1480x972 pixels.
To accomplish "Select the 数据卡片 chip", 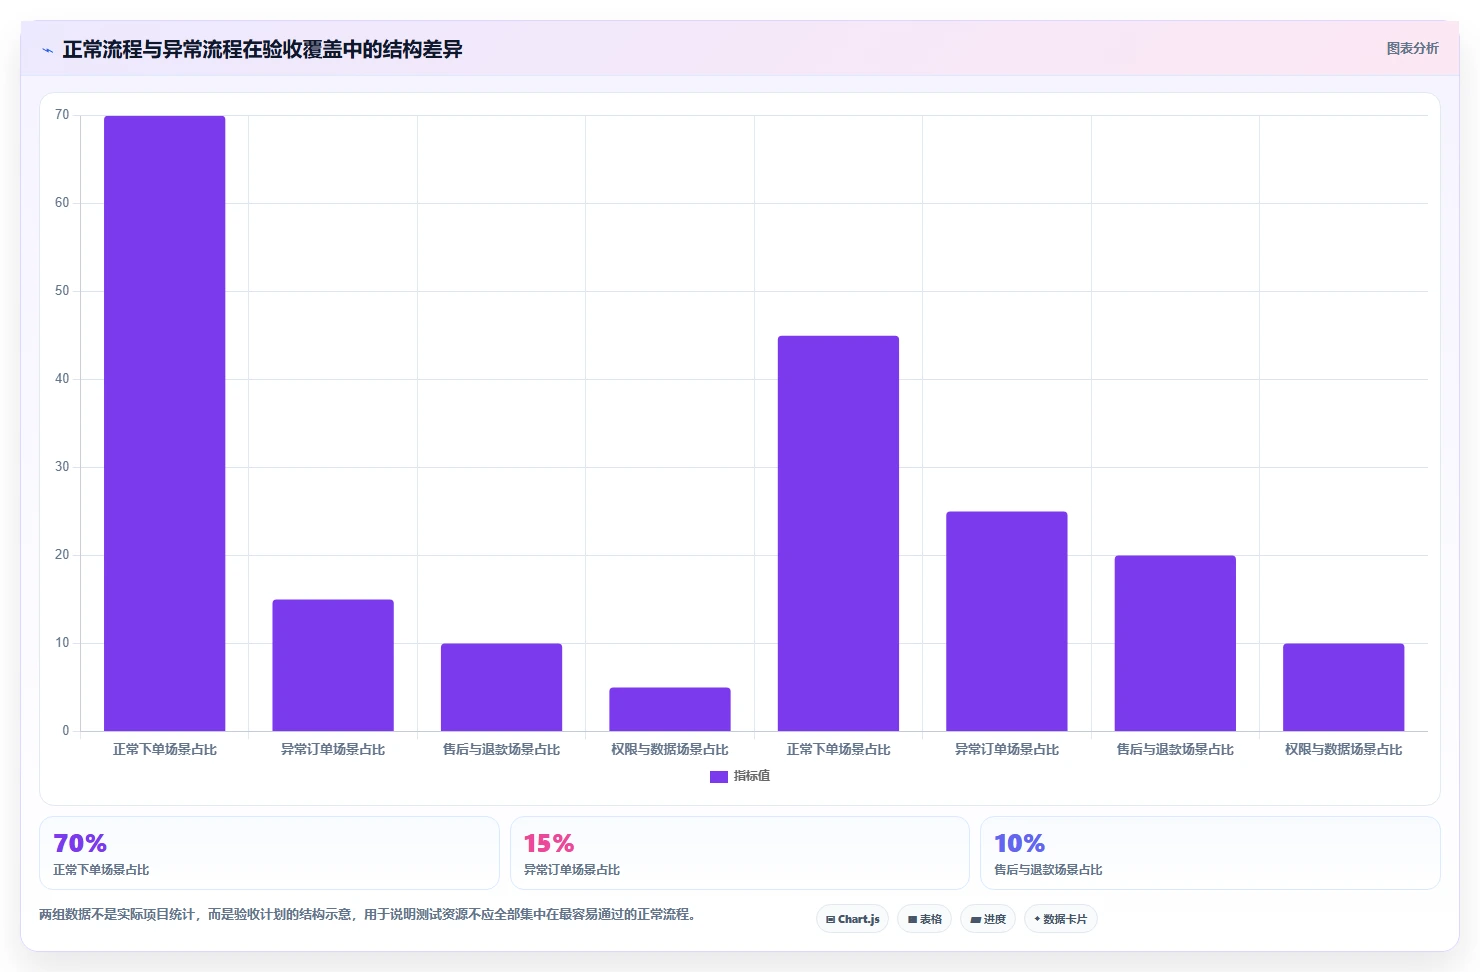I will [1060, 919].
